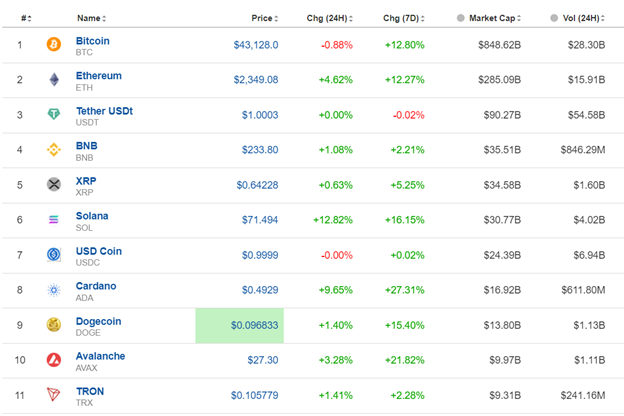Click the Ethereum diamond logo icon

54,80
